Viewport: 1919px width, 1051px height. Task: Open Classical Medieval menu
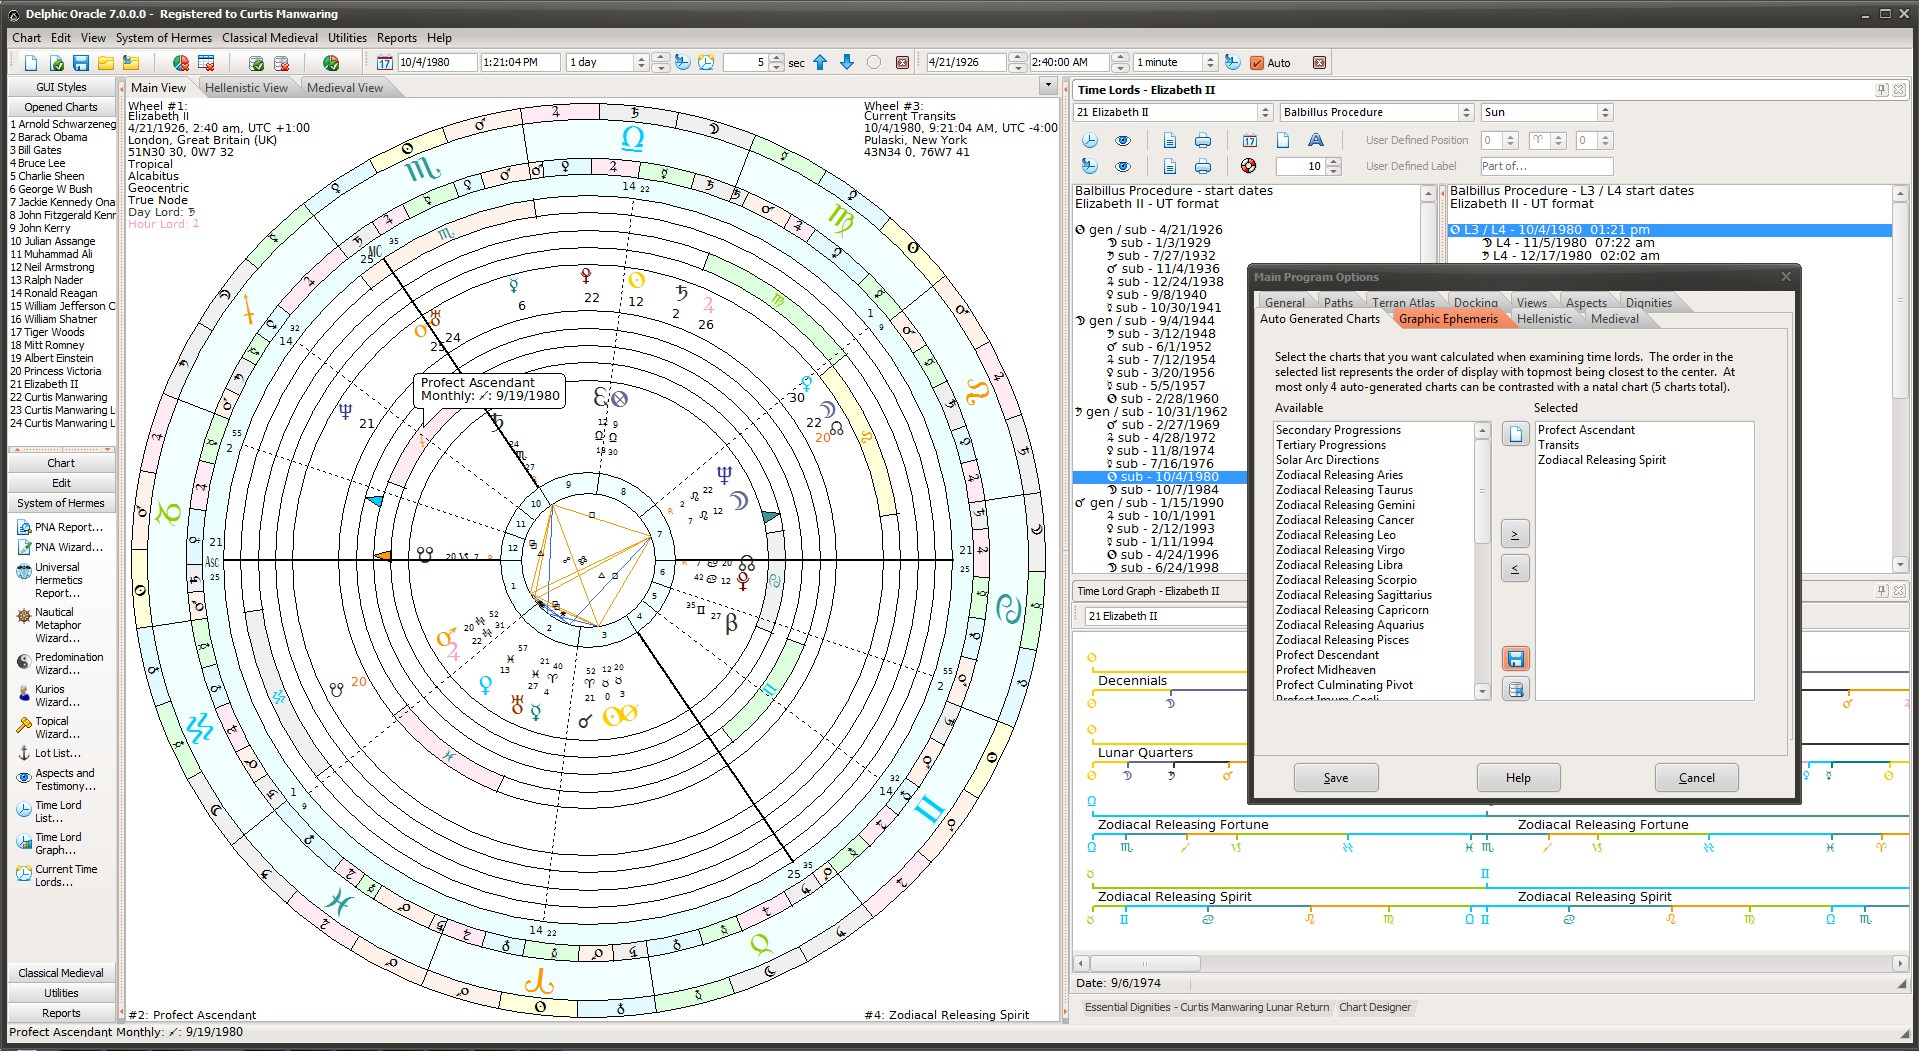click(270, 38)
